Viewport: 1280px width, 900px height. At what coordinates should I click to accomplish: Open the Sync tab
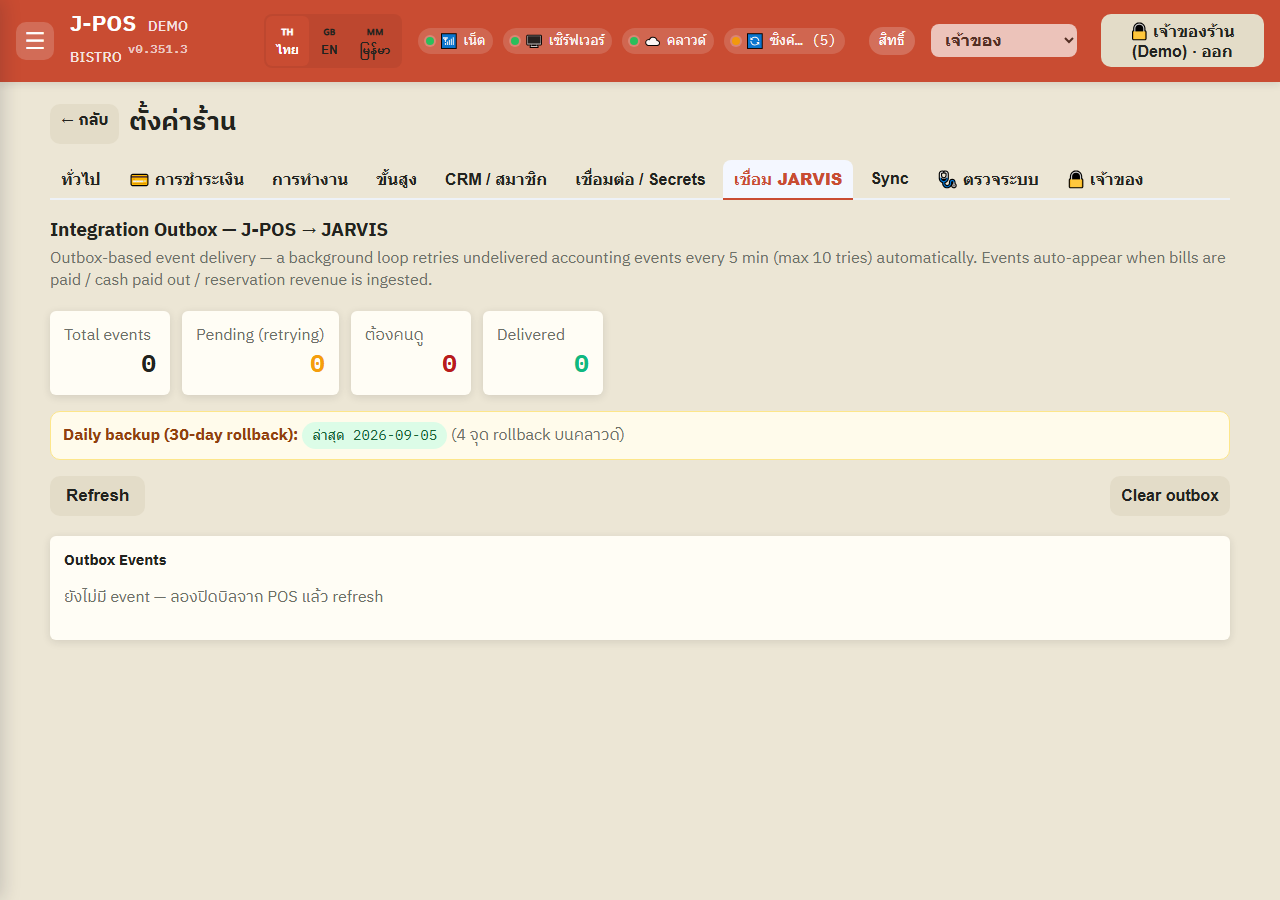(x=890, y=179)
